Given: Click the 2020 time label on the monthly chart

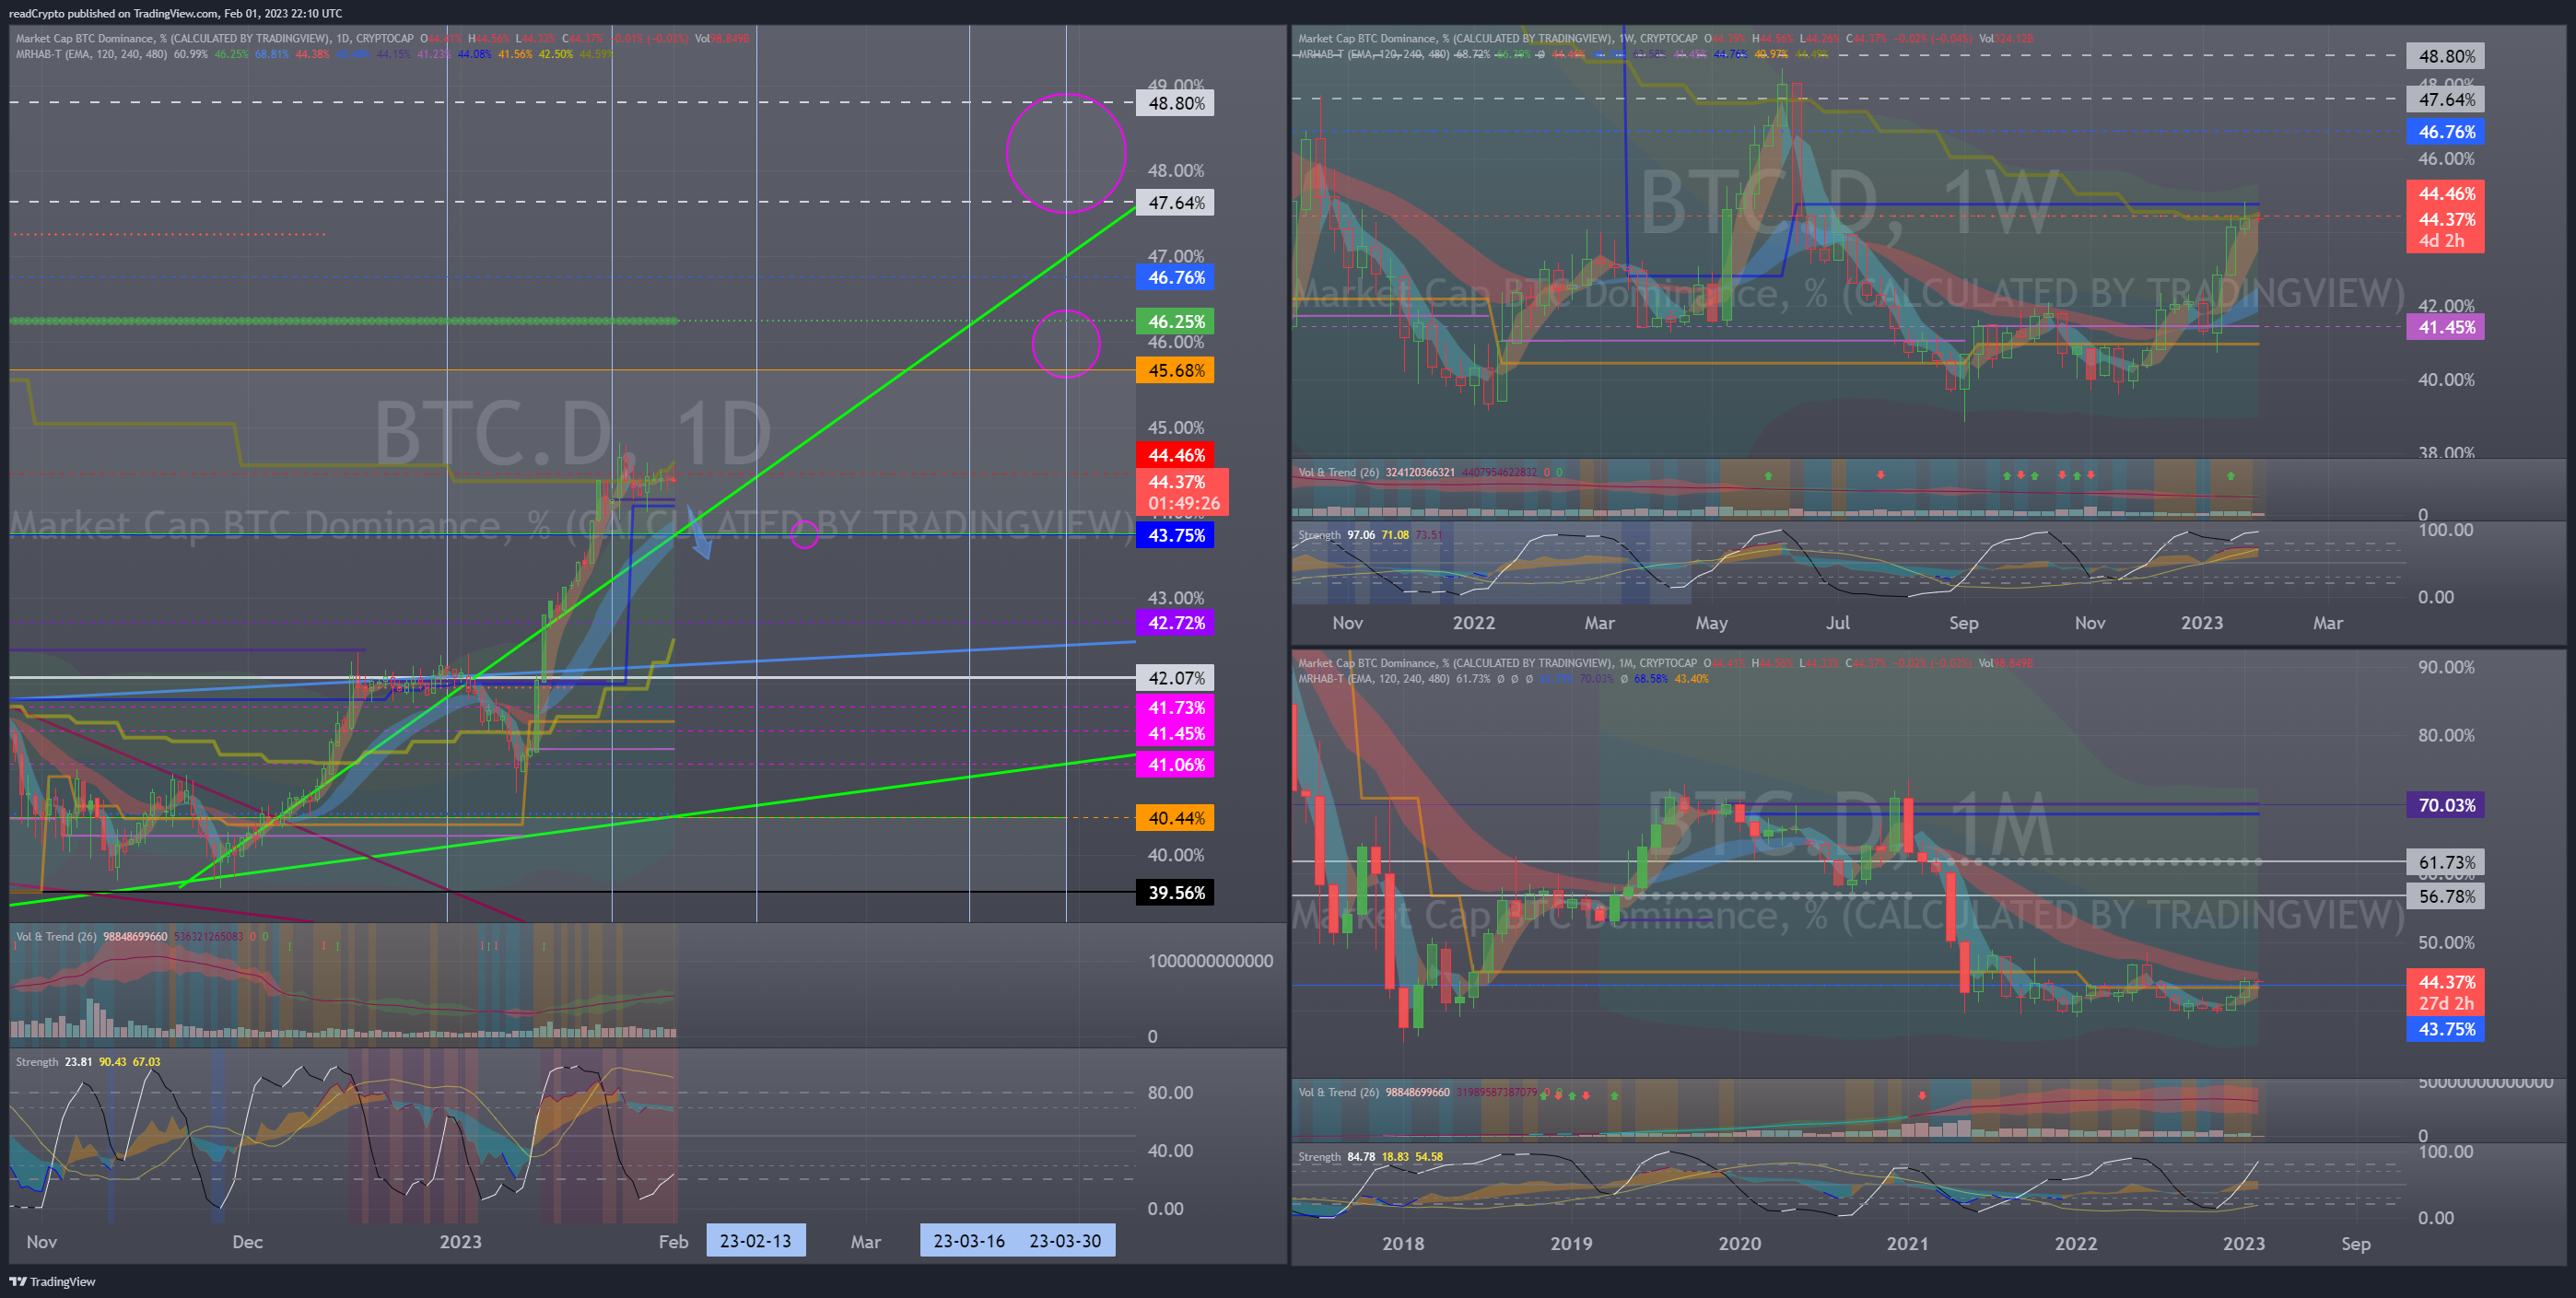Looking at the screenshot, I should [x=1739, y=1243].
